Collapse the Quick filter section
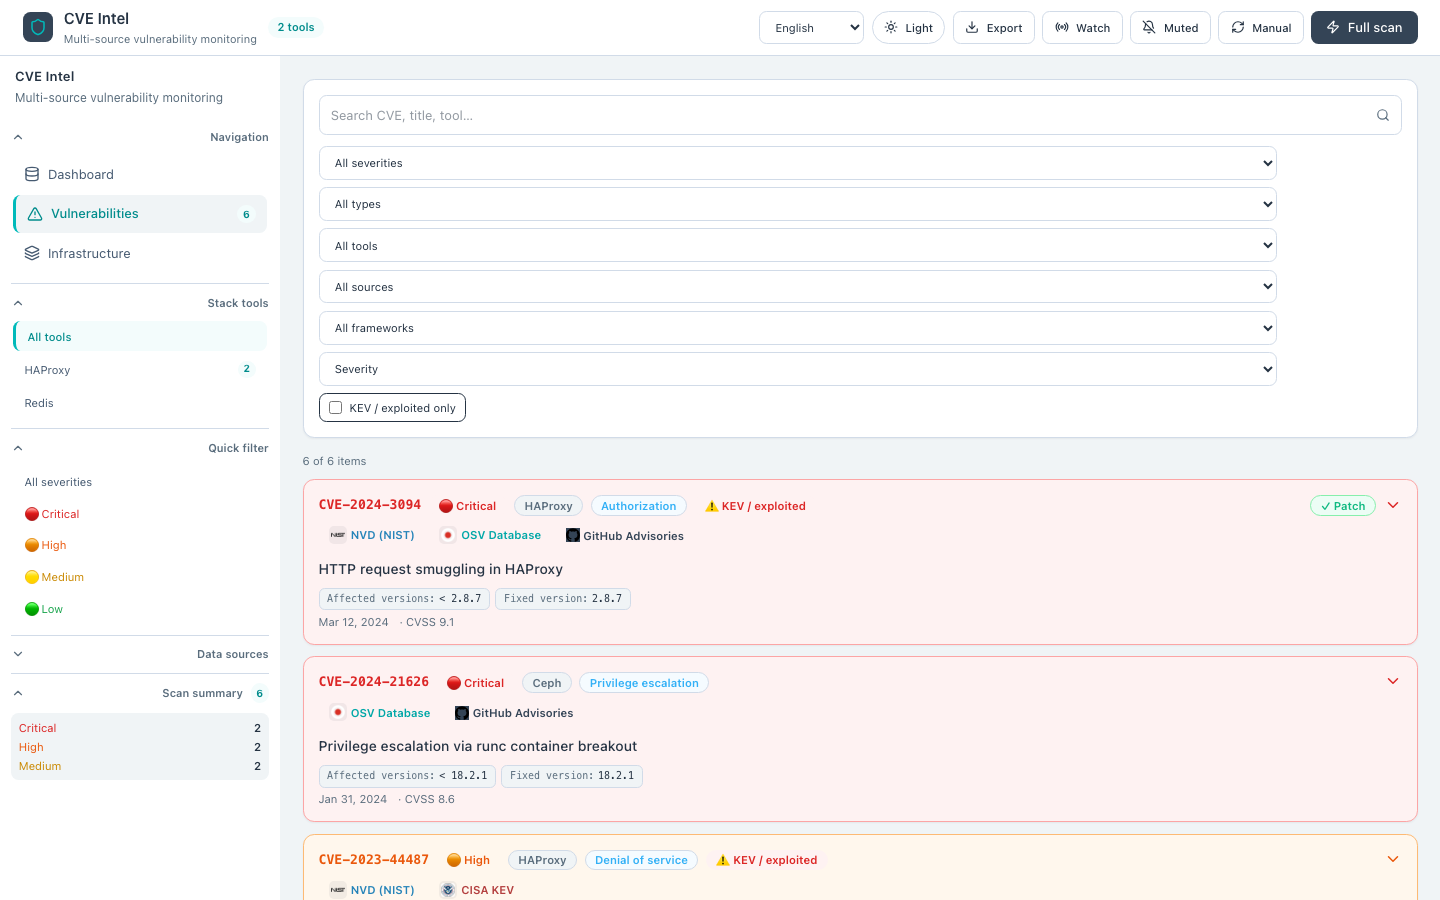Screen dimensions: 1440x900 pos(140,448)
